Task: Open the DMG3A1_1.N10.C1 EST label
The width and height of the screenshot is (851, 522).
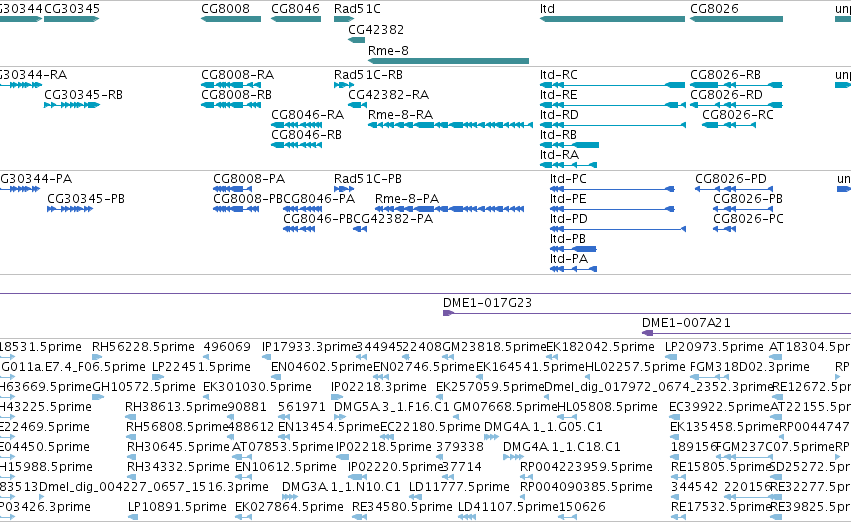Action: click(341, 487)
